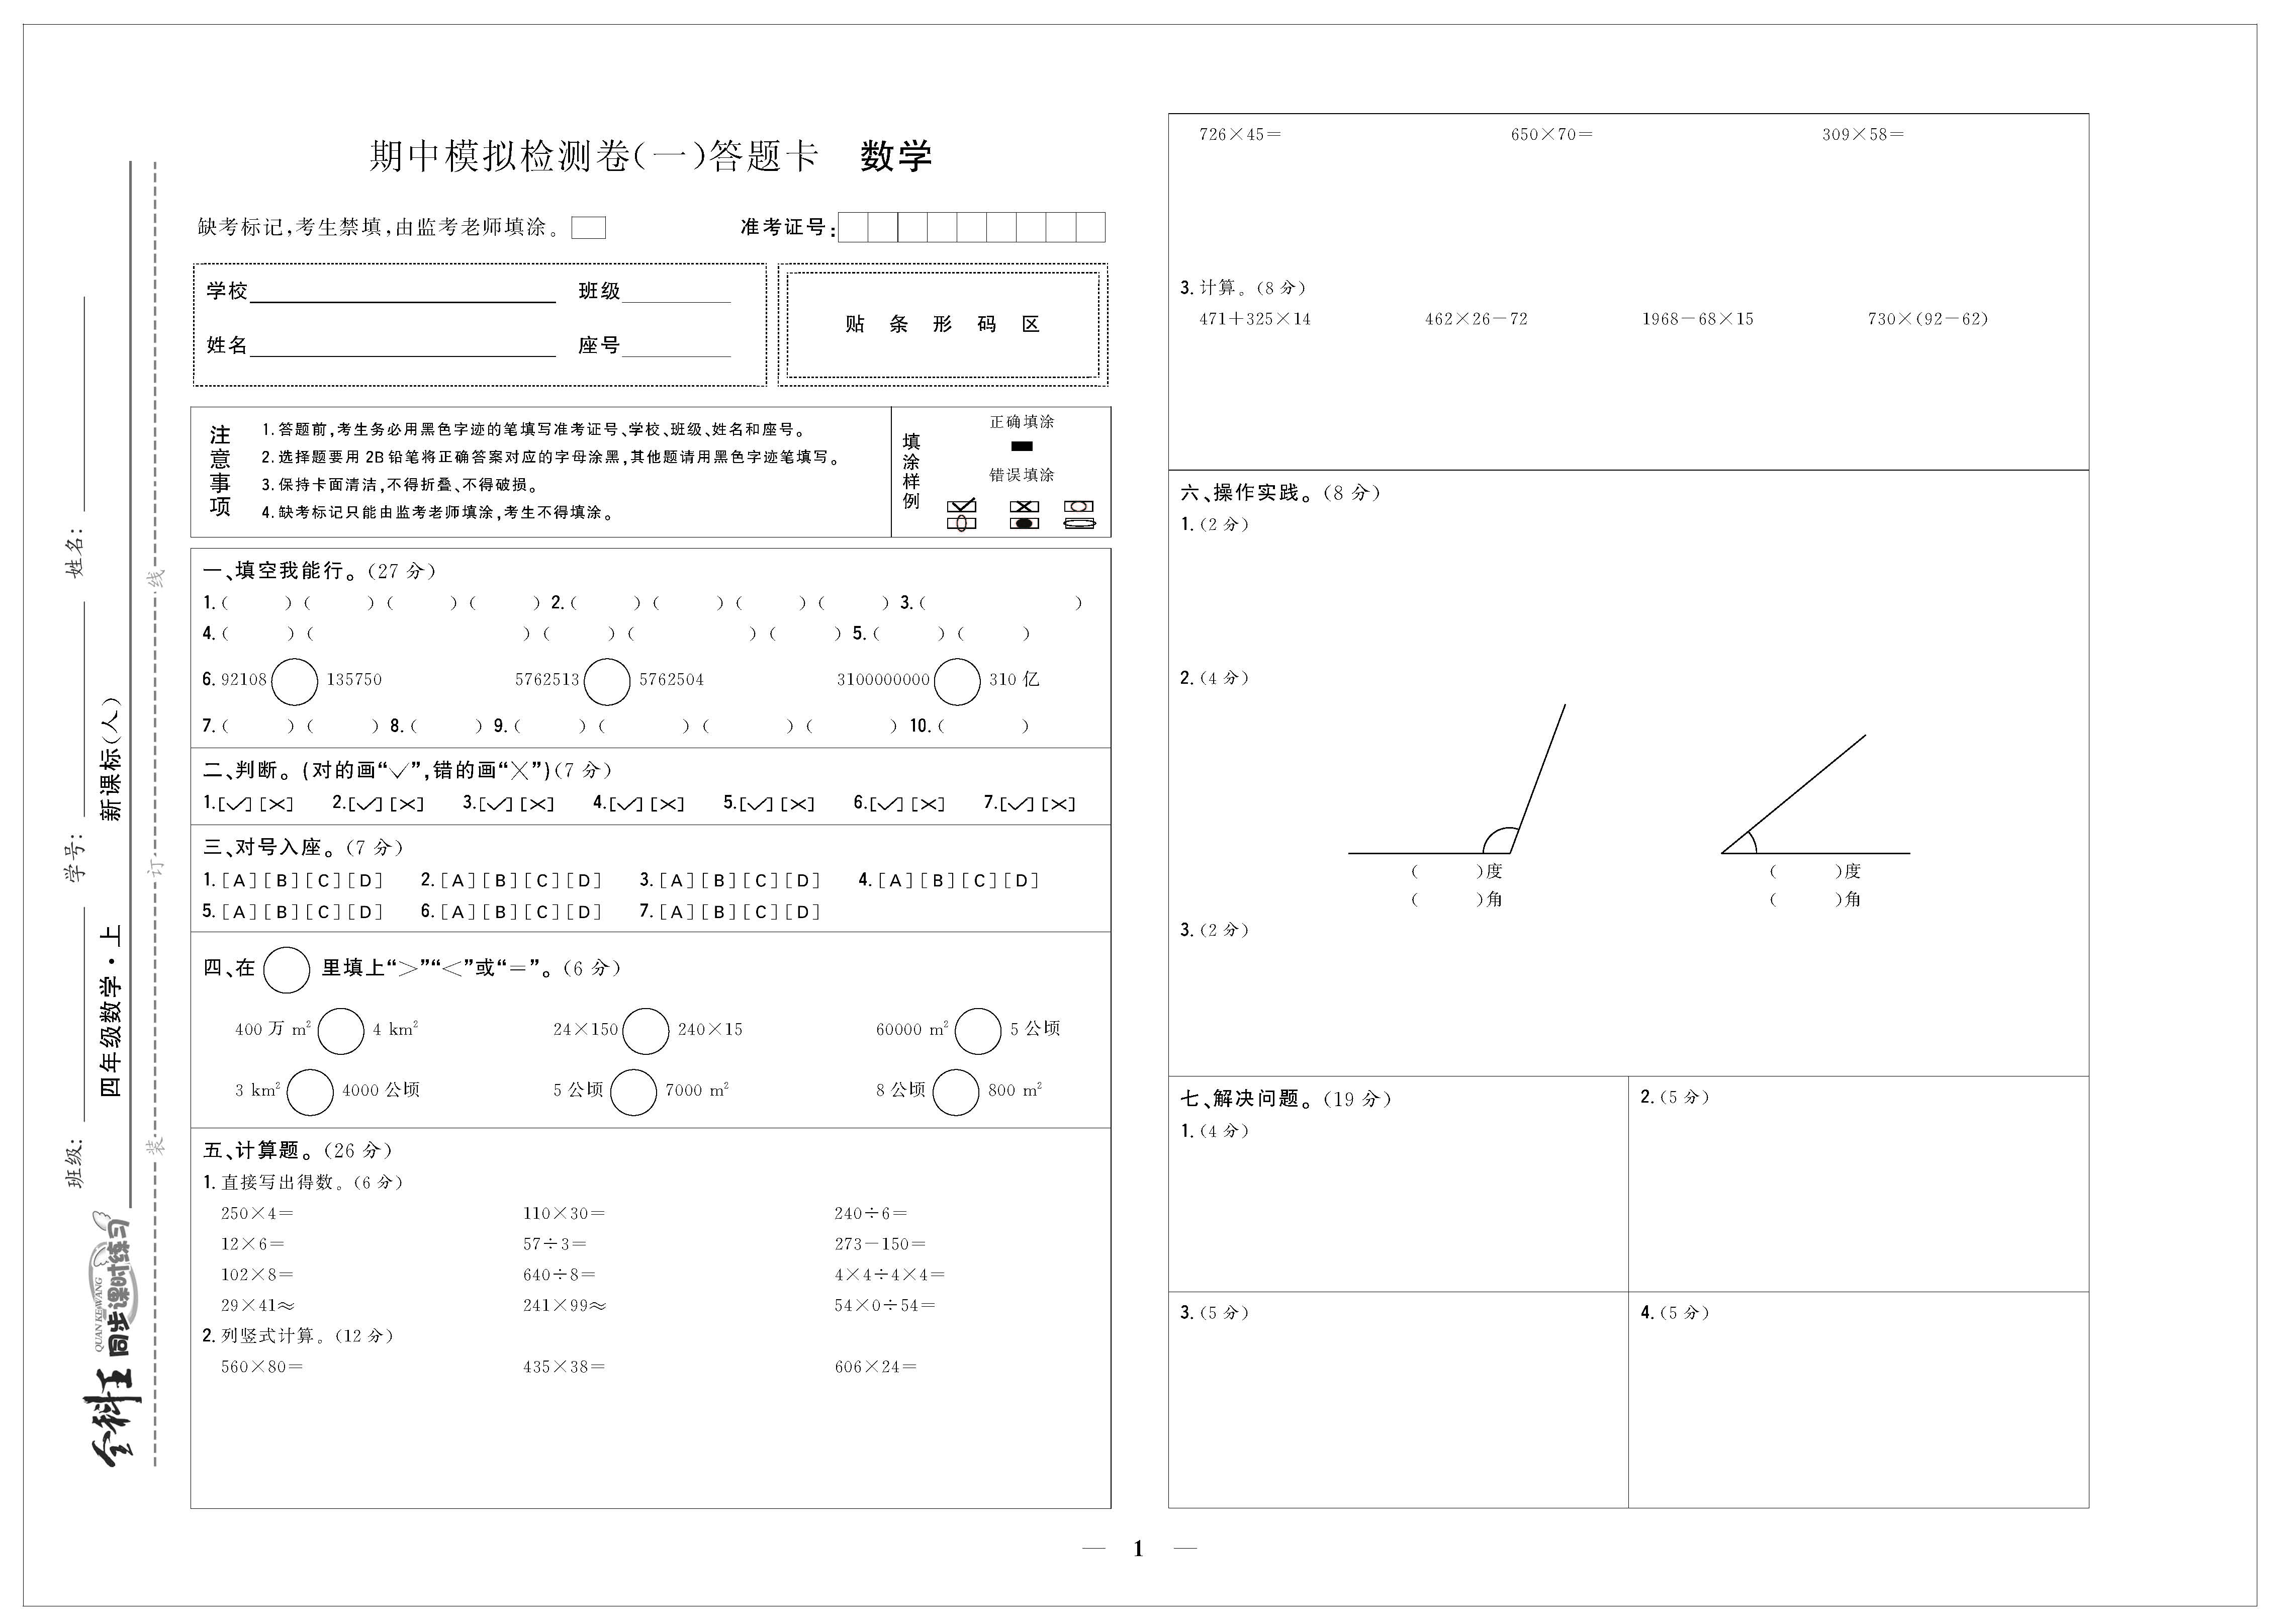2294x1624 pixels.
Task: Click the 正确填涂 solid black sample mark
Action: (1022, 446)
